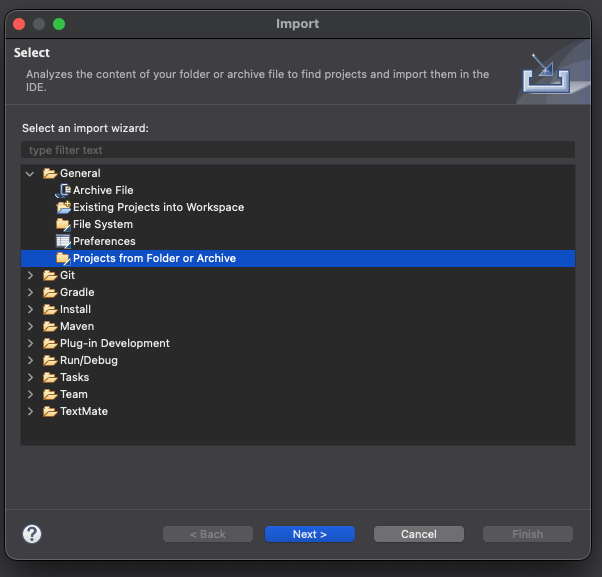Expand the Git category
Screen dimensions: 602x577
[x=30, y=276]
